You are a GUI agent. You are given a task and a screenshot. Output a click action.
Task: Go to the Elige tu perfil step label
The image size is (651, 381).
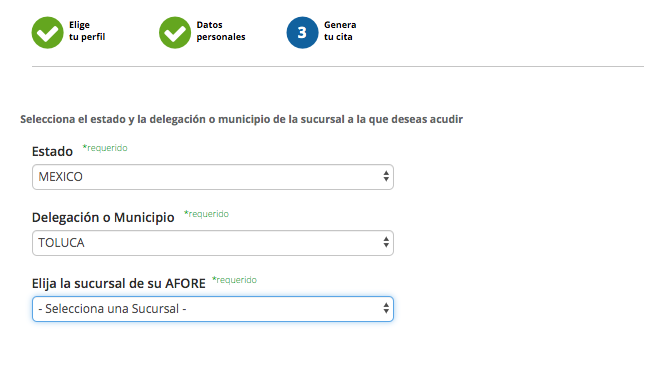(x=87, y=31)
